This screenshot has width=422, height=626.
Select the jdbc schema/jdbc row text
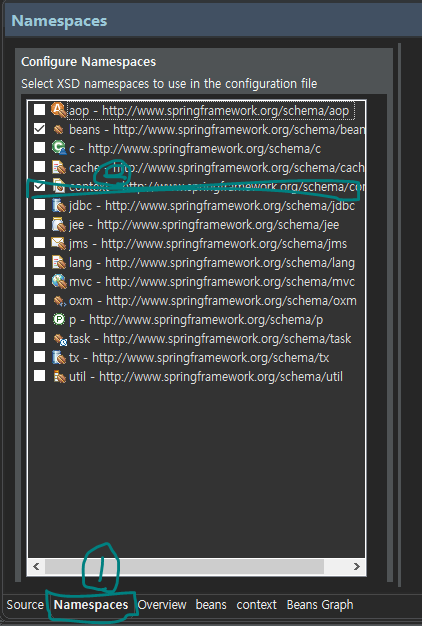tap(212, 206)
